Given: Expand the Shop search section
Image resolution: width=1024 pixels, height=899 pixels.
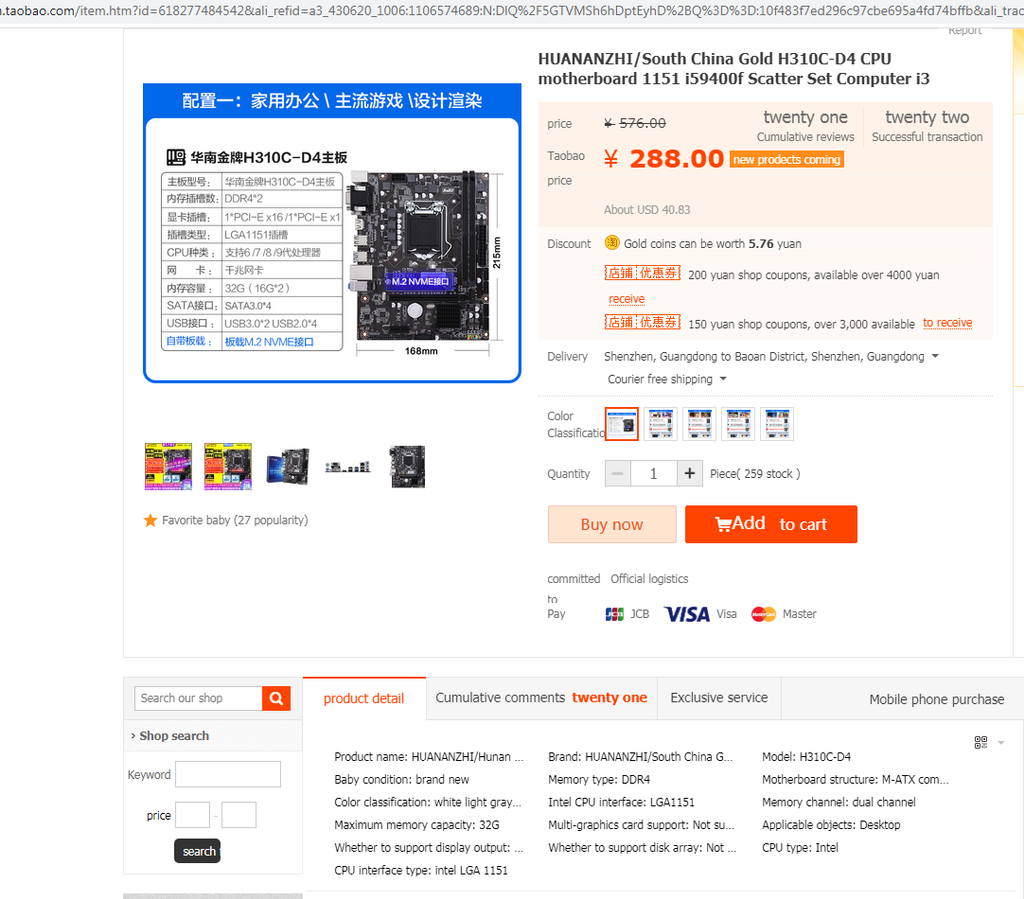Looking at the screenshot, I should [170, 736].
